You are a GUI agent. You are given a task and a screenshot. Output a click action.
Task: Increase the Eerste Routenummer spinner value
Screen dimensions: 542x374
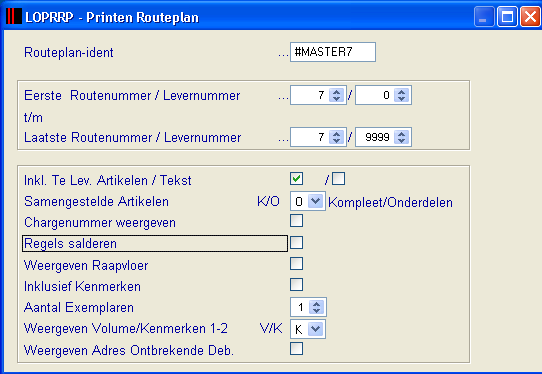point(336,92)
